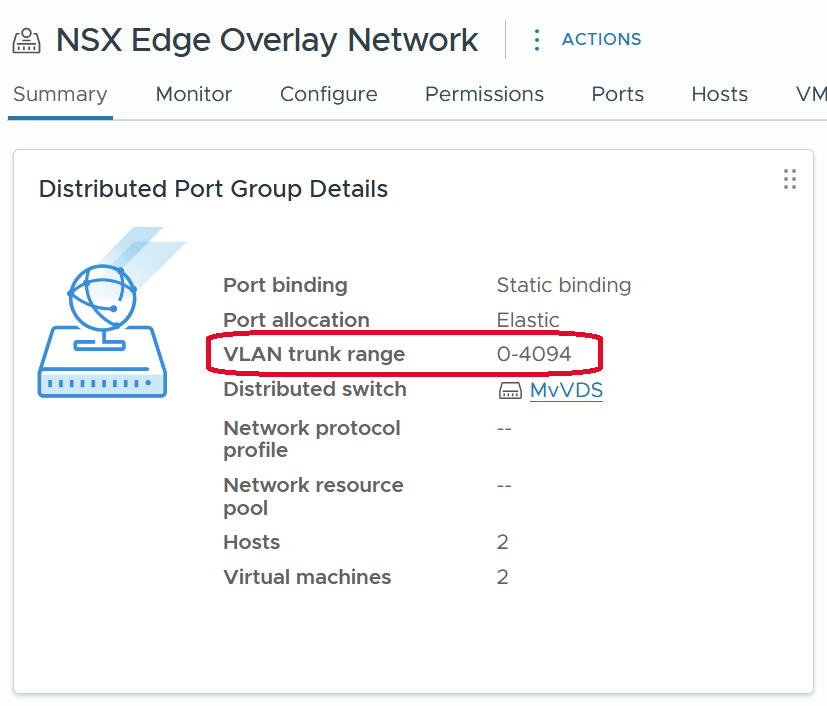Select the Summary tab
The image size is (827, 706).
[x=60, y=94]
